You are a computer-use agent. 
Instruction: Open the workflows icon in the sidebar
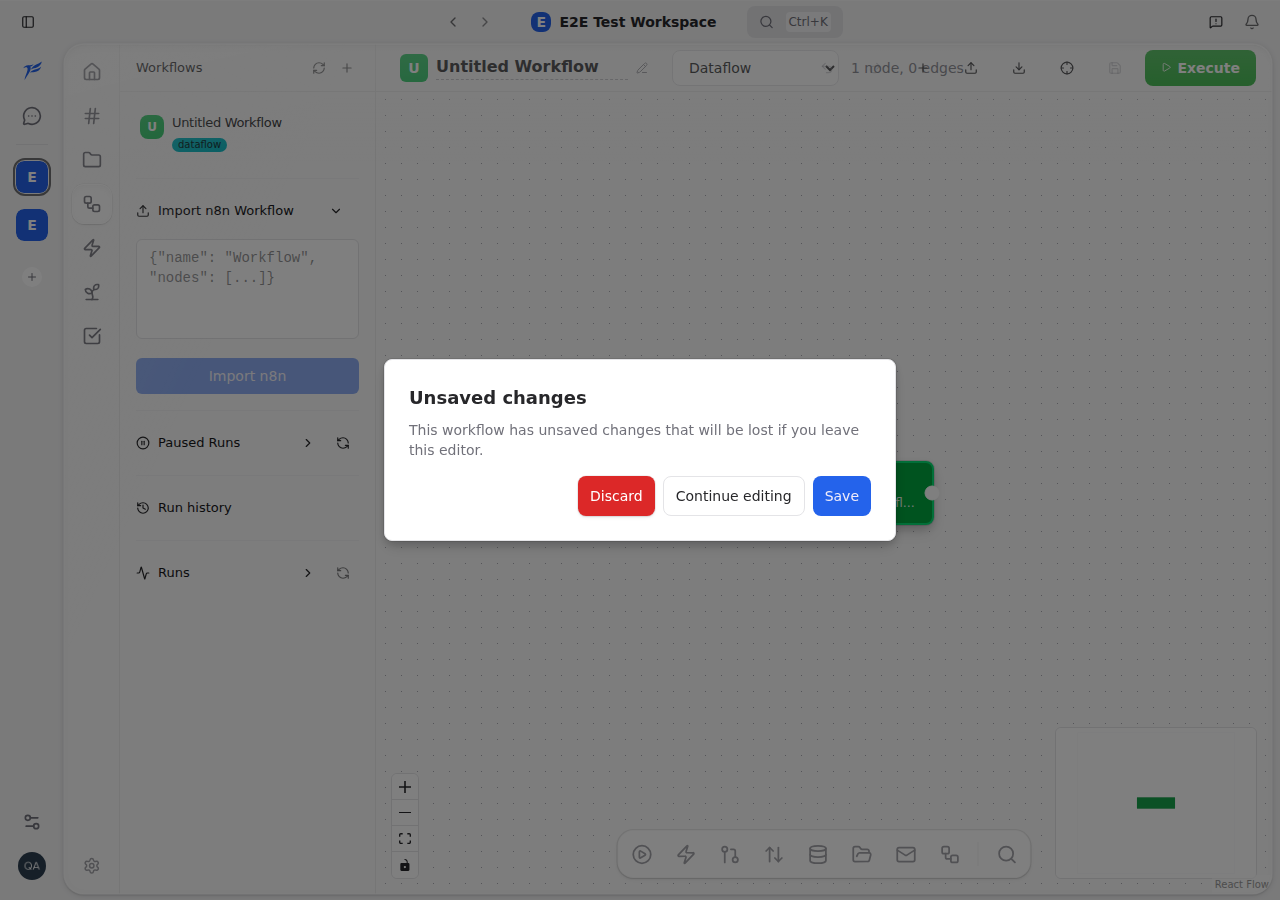pyautogui.click(x=92, y=204)
